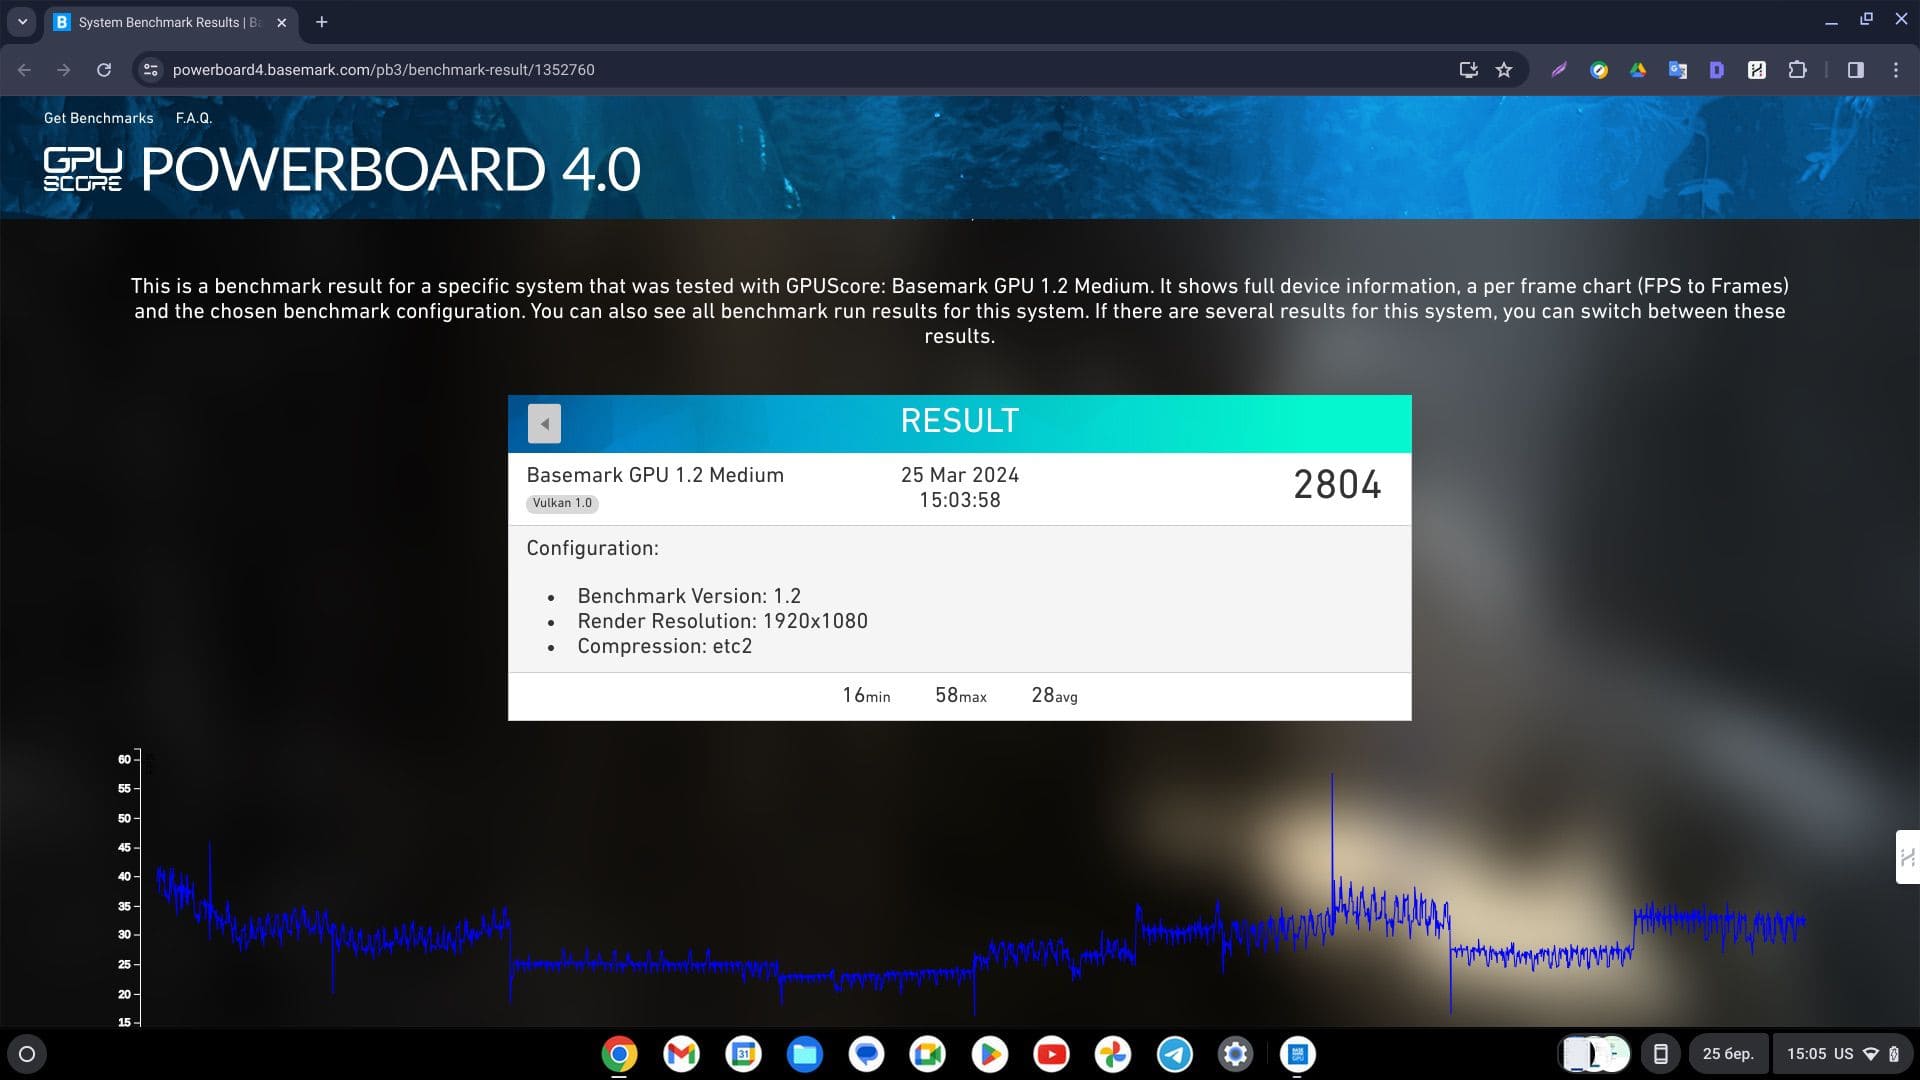Open the calendar date 25 бер.
This screenshot has height=1080, width=1920.
1728,1054
